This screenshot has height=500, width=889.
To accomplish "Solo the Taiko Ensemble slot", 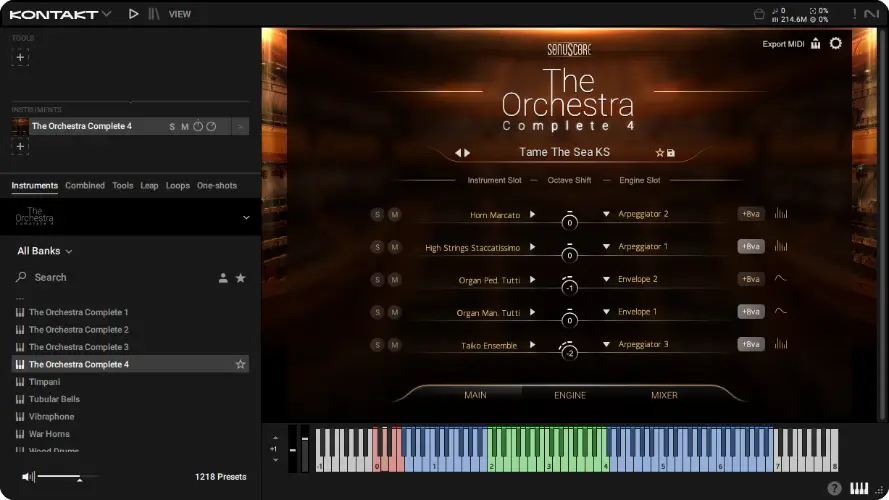I will pos(377,344).
